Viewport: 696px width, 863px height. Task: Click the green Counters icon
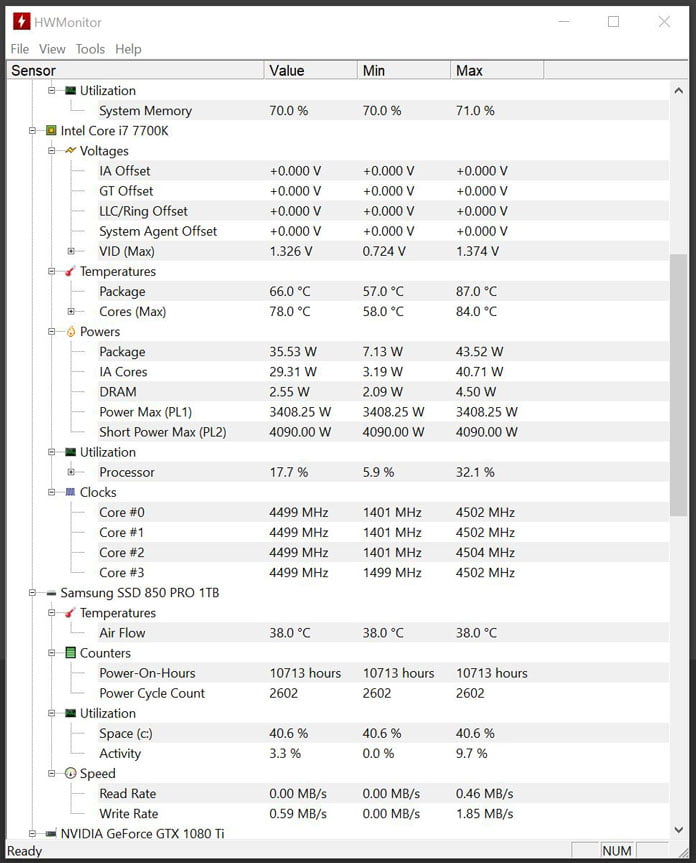(x=70, y=653)
